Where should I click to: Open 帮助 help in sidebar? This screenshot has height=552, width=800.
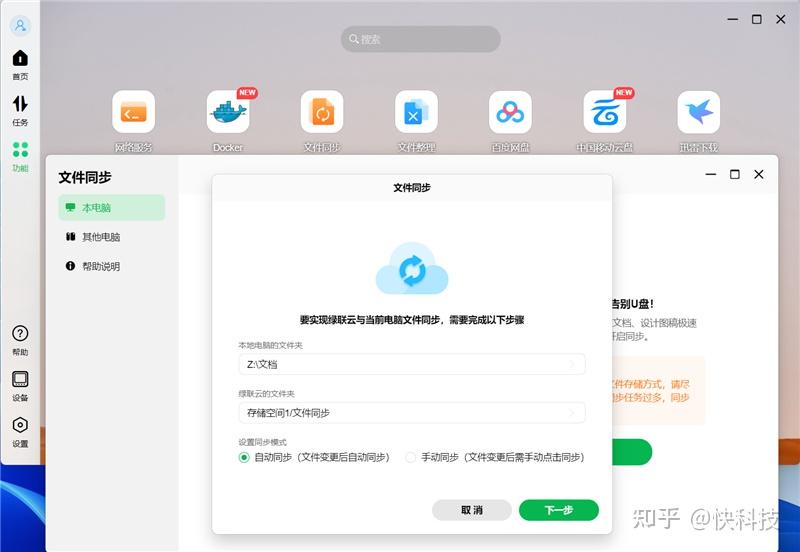(20, 340)
